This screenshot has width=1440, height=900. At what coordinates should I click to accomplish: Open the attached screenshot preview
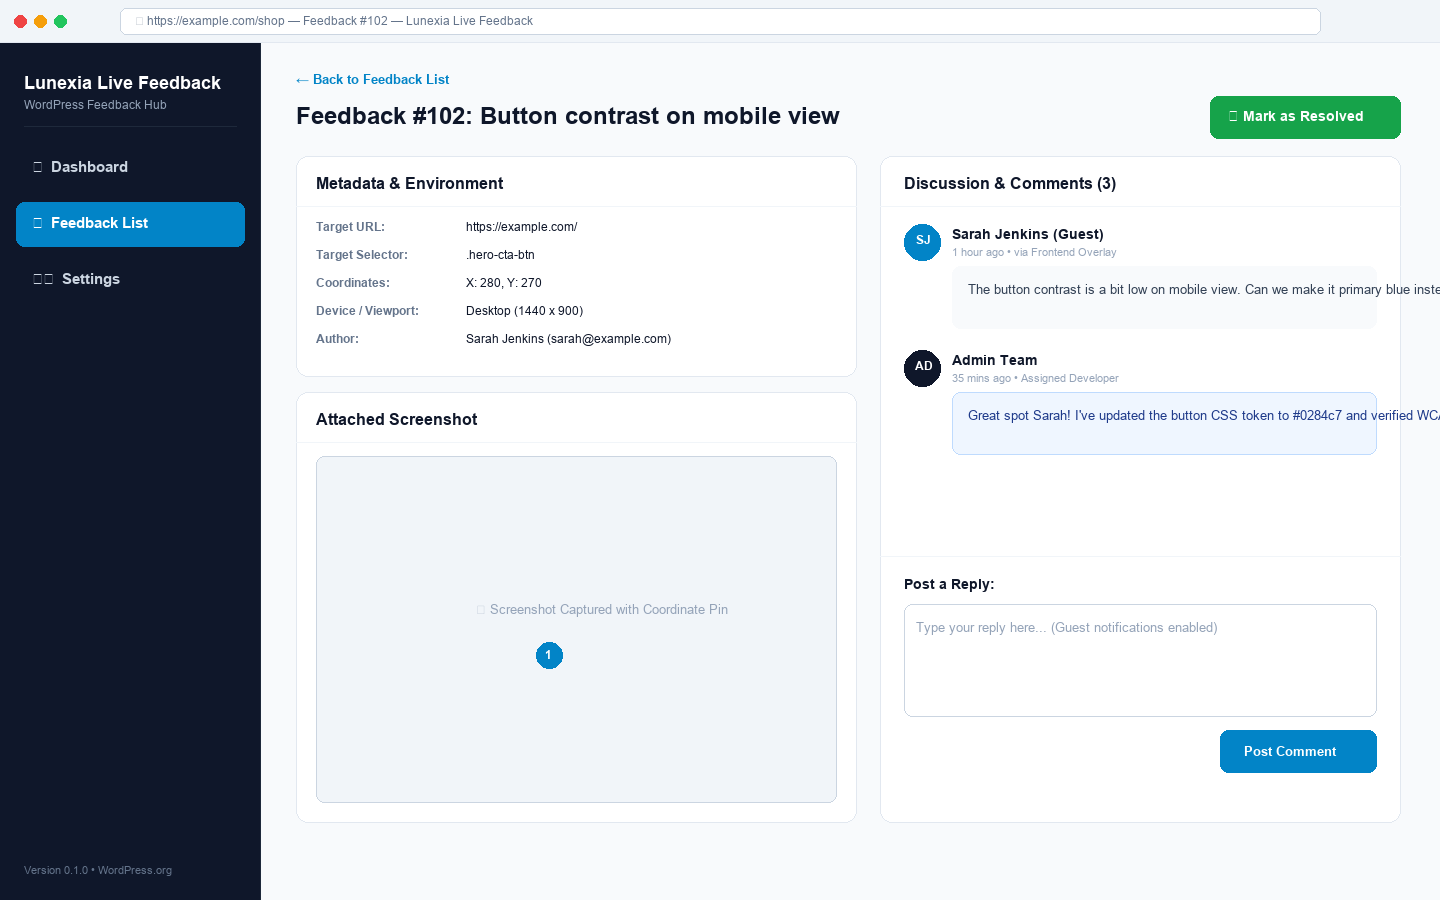[x=576, y=629]
